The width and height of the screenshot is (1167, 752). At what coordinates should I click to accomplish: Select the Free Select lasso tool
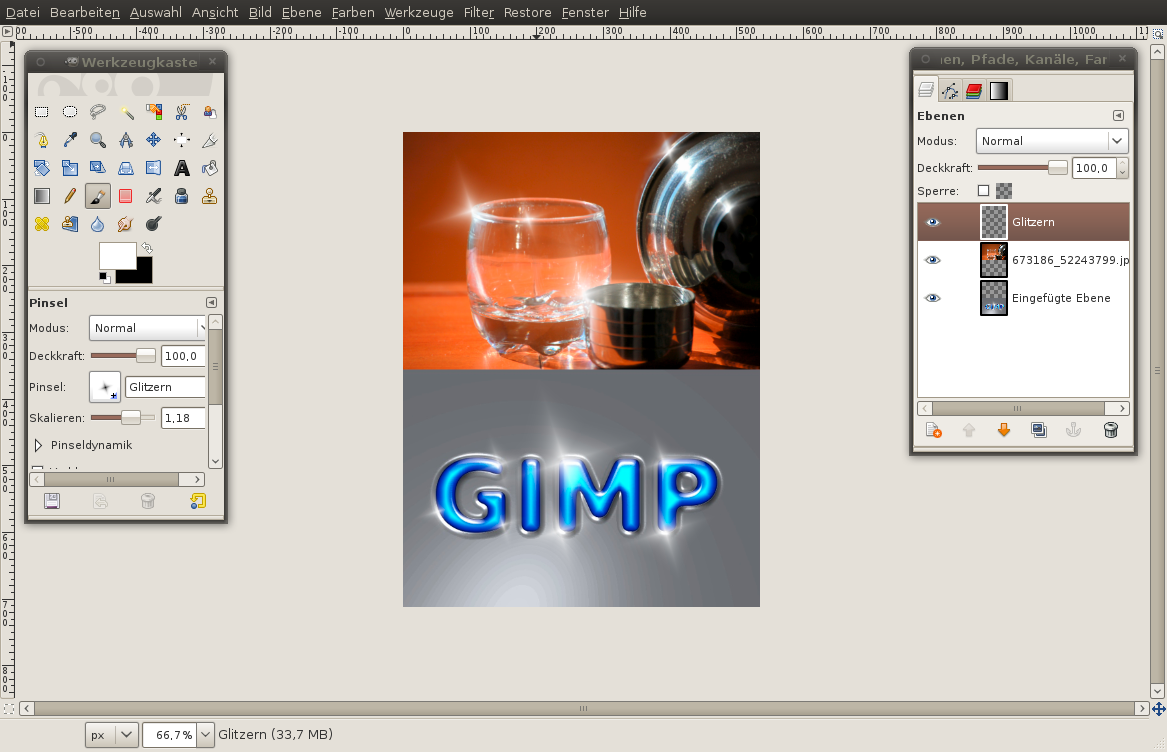tap(97, 112)
